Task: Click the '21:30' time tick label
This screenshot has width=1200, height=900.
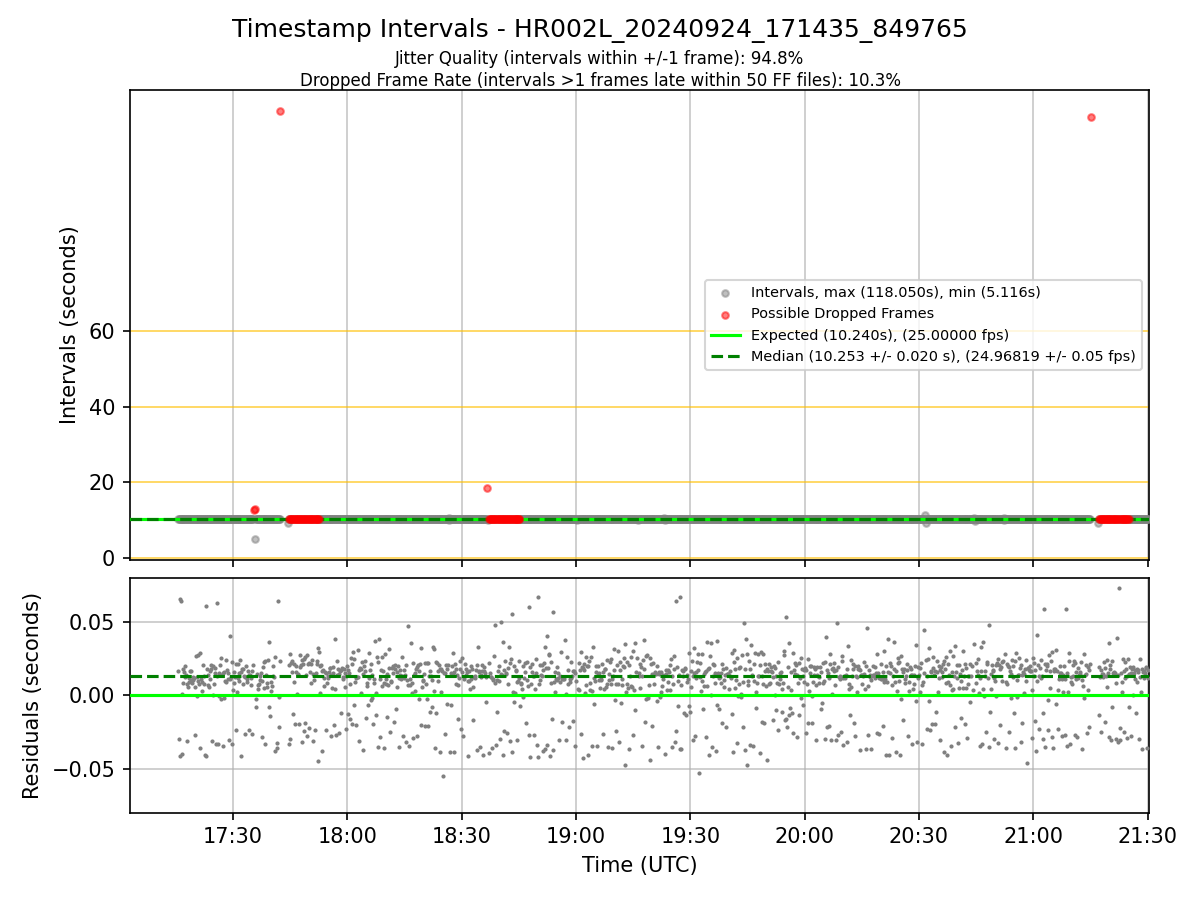Action: pyautogui.click(x=1148, y=835)
